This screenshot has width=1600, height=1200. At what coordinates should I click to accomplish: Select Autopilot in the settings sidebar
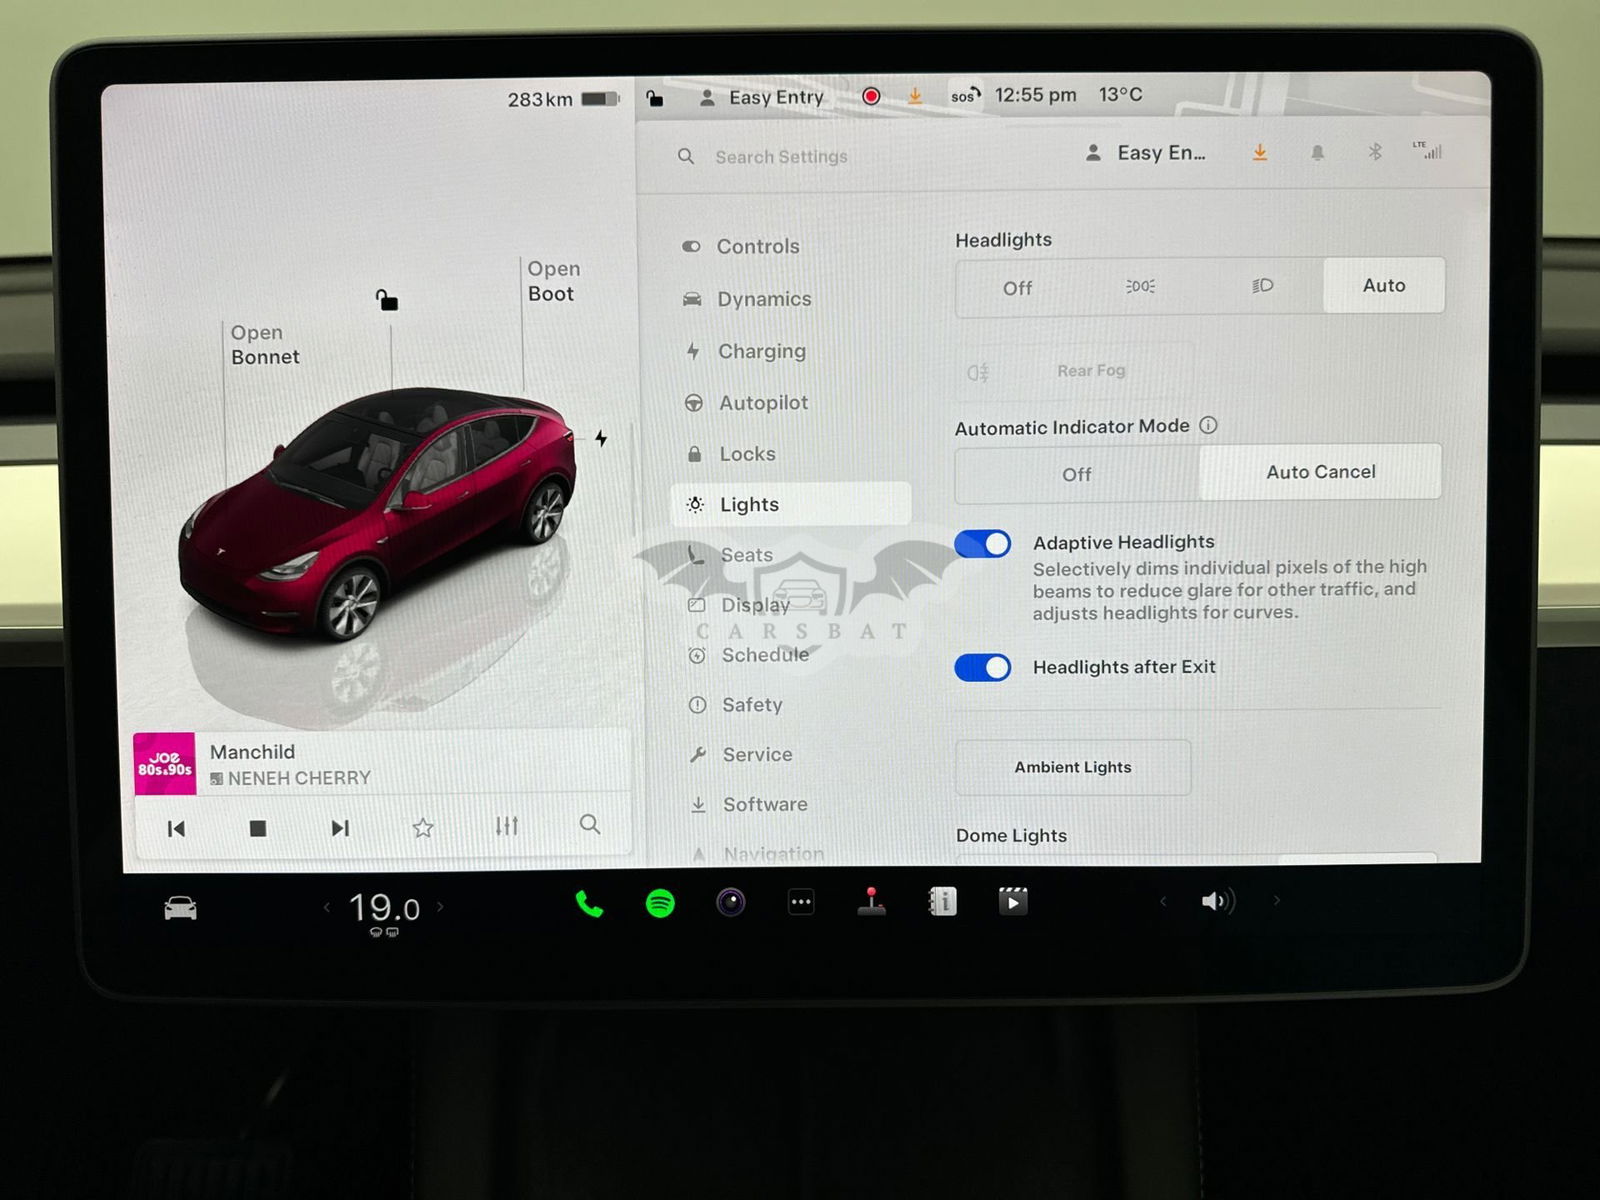(x=763, y=403)
